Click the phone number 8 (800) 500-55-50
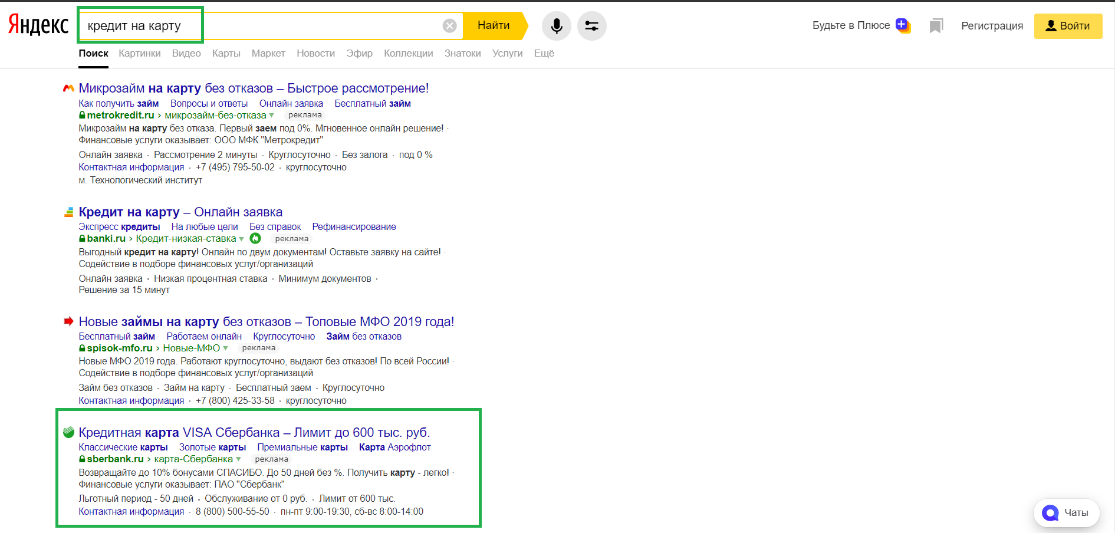The width and height of the screenshot is (1115, 533). pos(233,512)
